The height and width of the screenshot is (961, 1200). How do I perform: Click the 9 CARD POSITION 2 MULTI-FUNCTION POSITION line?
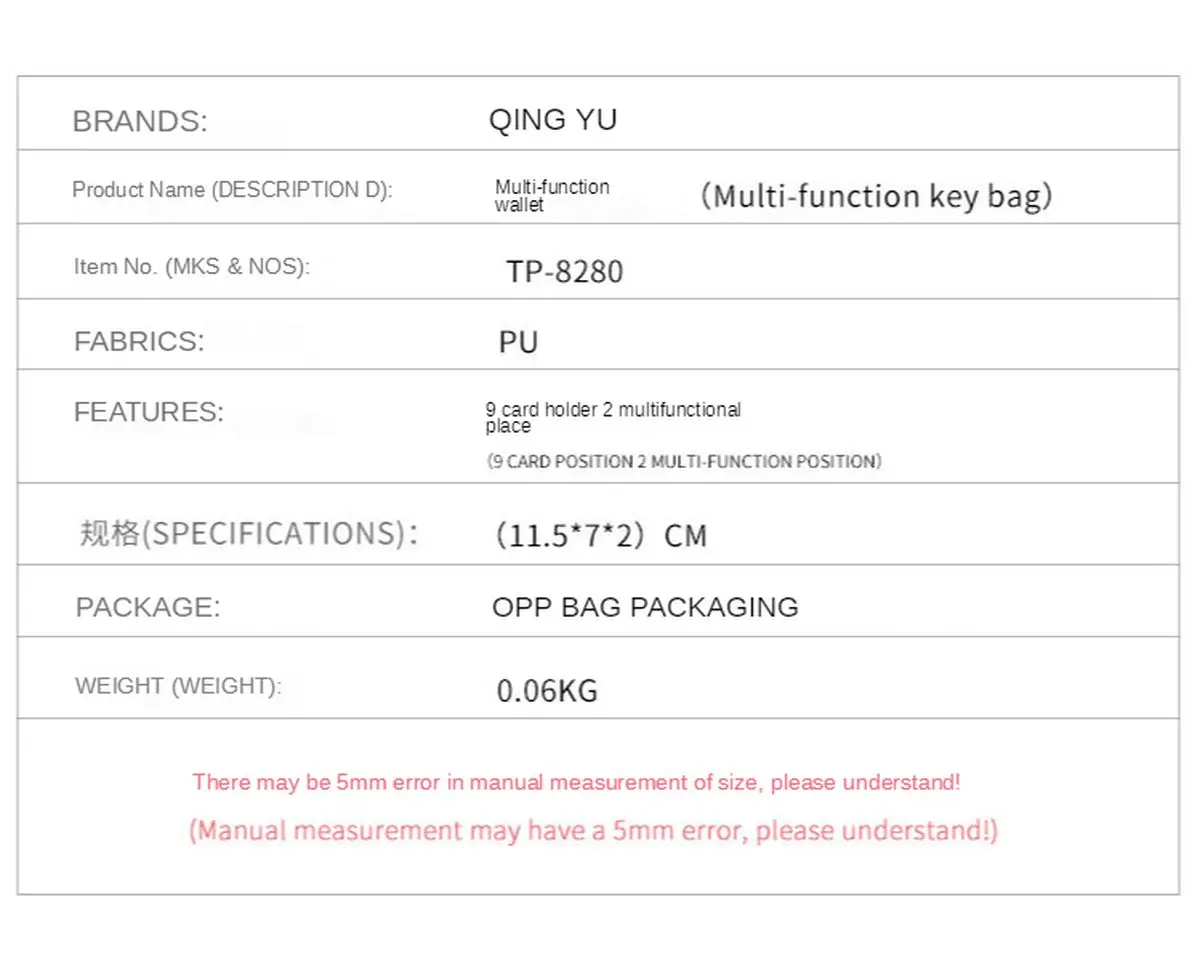[x=684, y=462]
